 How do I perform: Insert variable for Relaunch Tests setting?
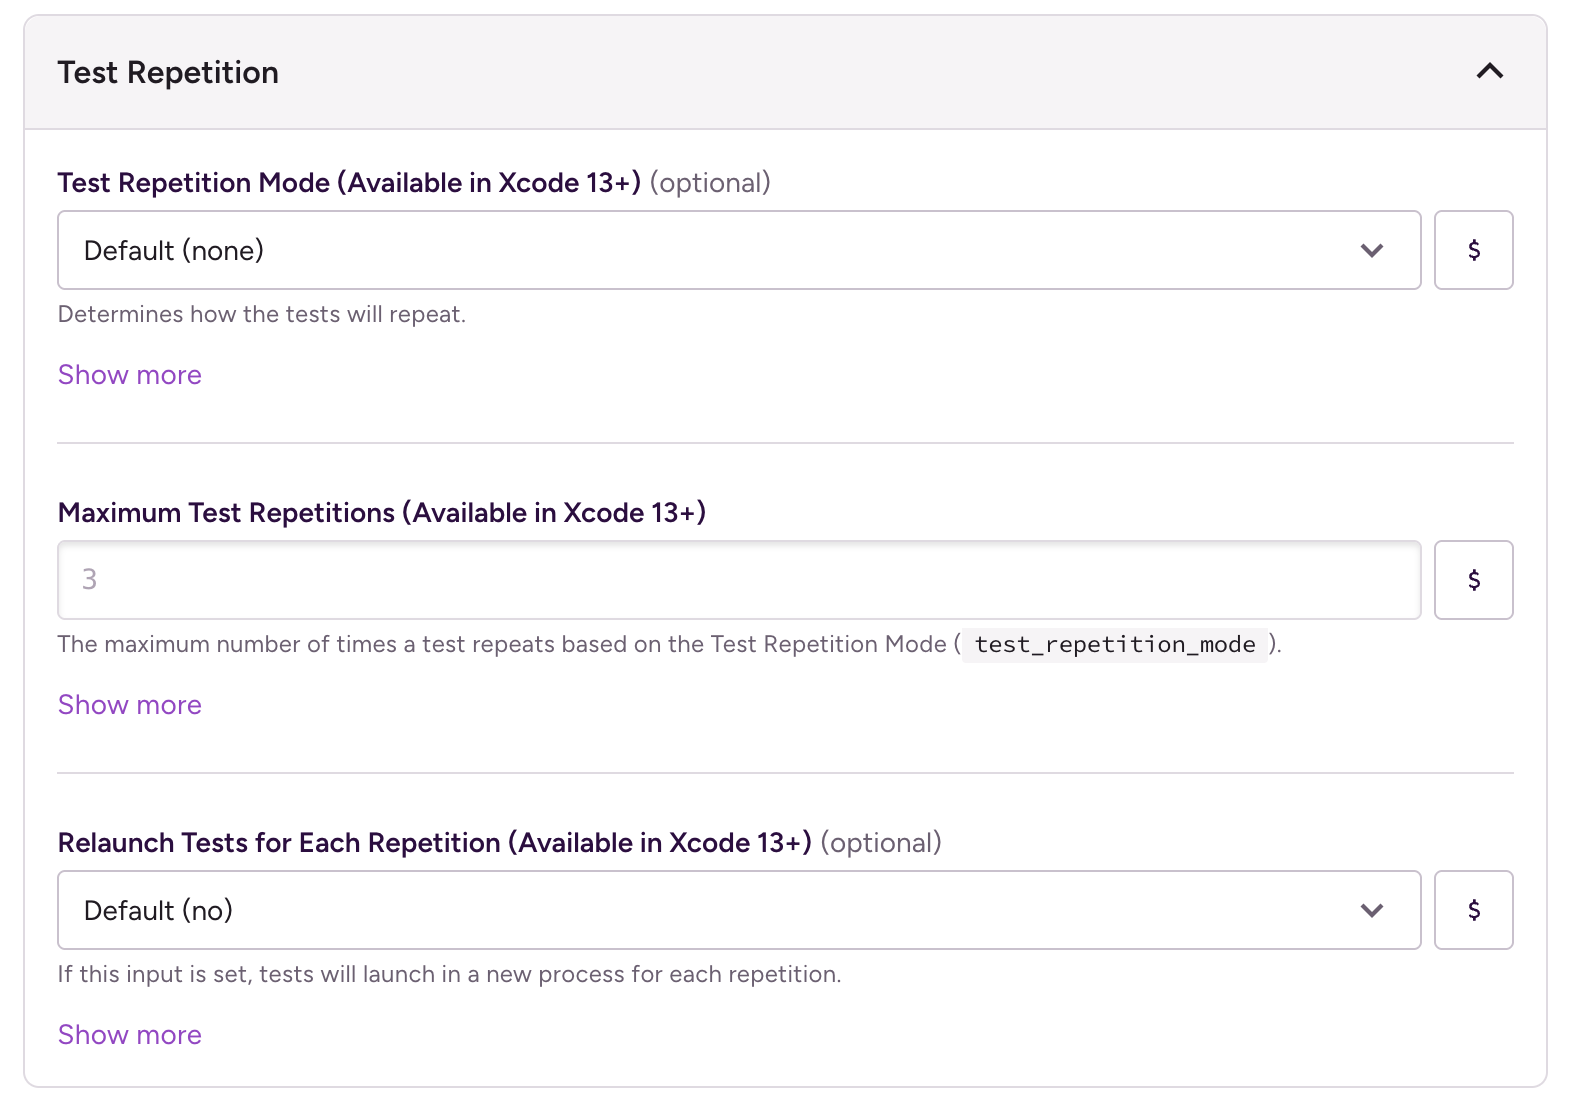pyautogui.click(x=1473, y=910)
